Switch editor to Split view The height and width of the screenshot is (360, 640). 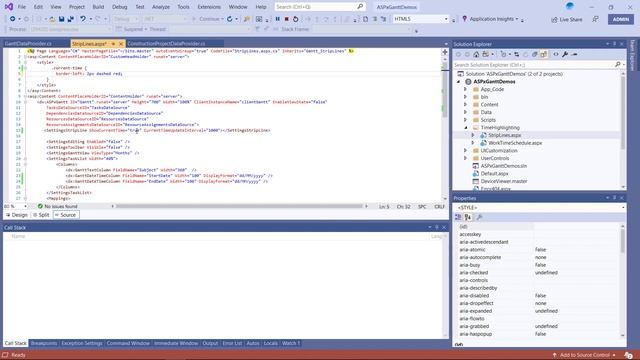[41, 215]
